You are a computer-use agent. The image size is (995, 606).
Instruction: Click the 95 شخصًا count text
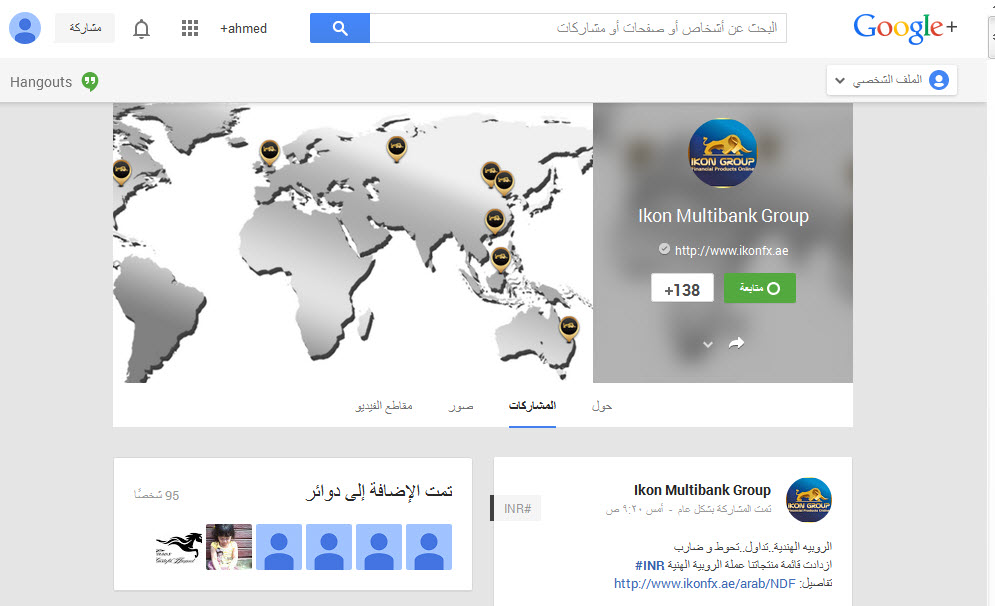tap(157, 495)
